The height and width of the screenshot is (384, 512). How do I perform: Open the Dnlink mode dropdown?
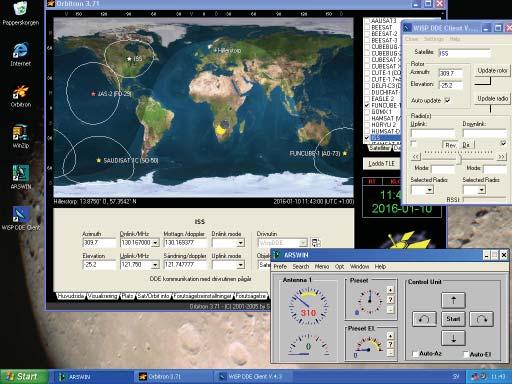point(240,243)
